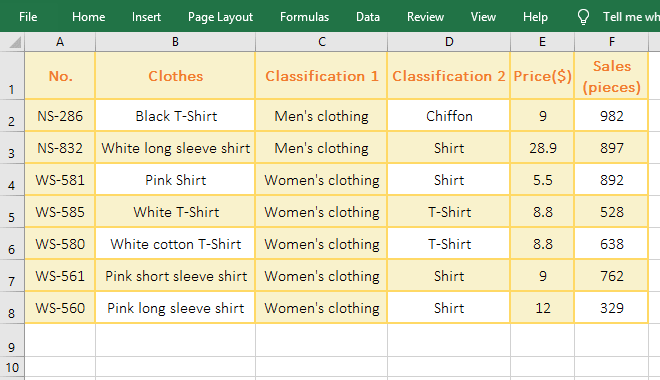The image size is (660, 380).
Task: Select row 1 header
Action: click(x=12, y=76)
